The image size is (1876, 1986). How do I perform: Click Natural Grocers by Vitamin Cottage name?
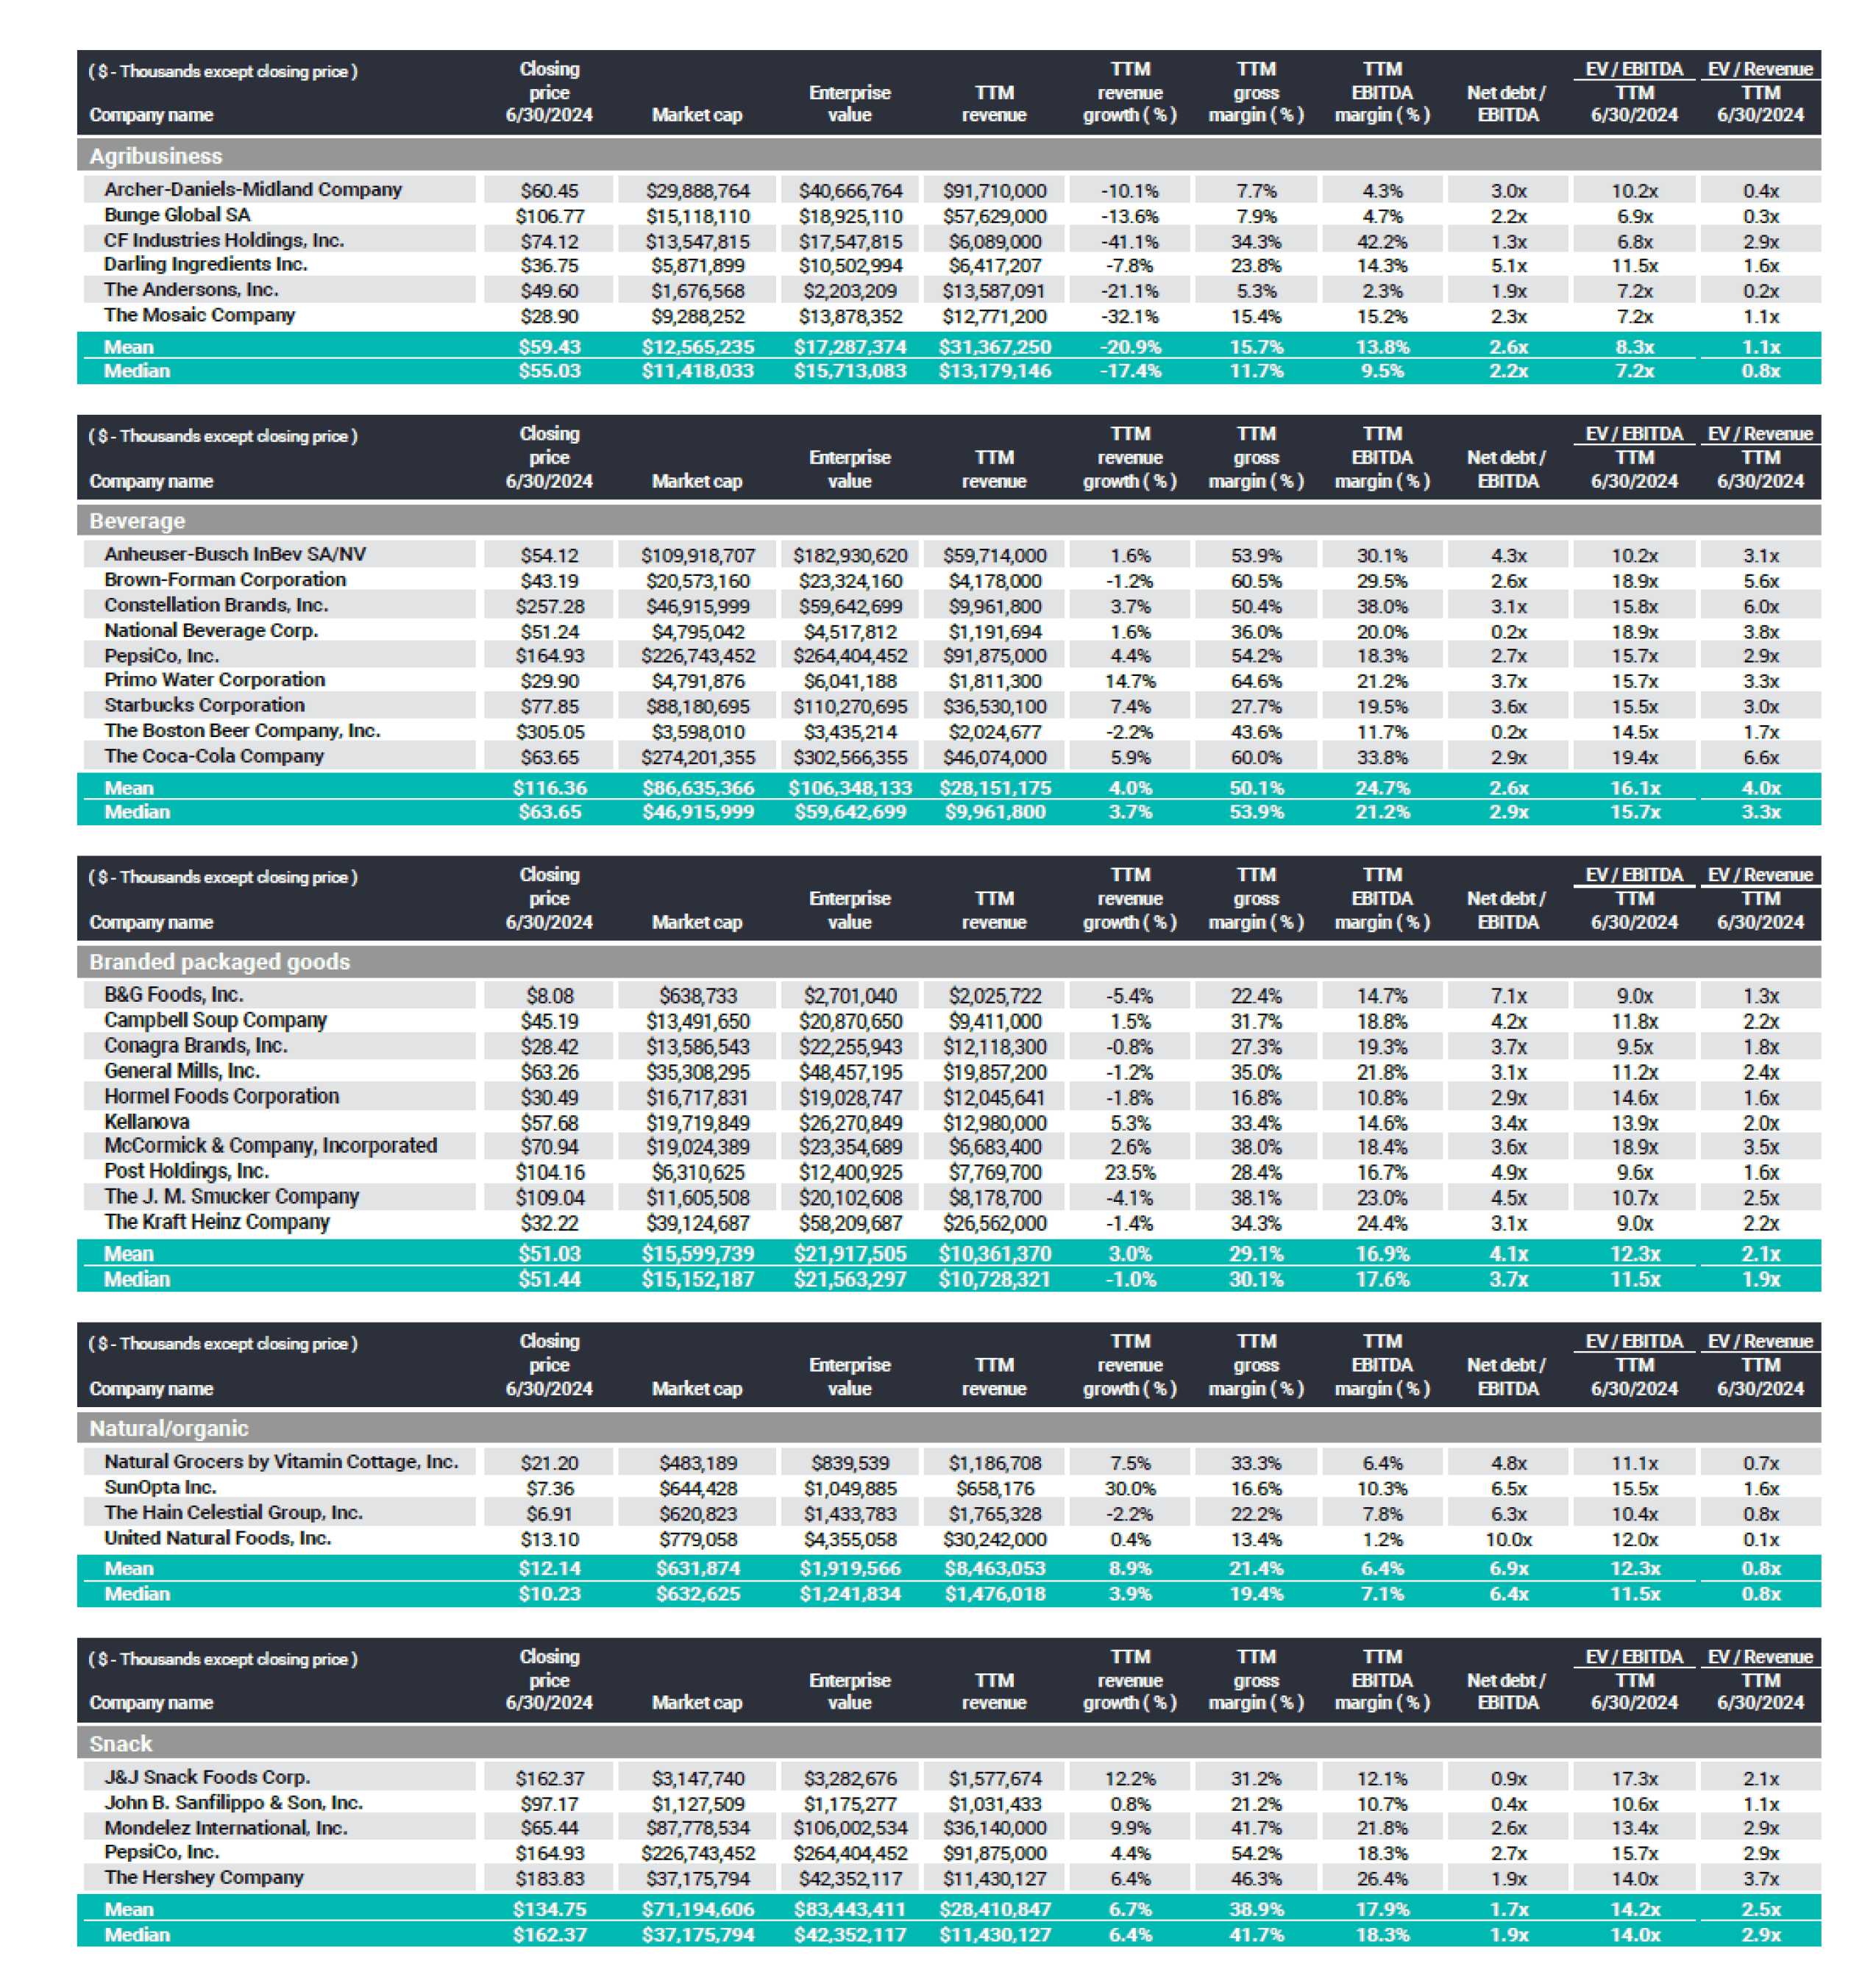[281, 1462]
